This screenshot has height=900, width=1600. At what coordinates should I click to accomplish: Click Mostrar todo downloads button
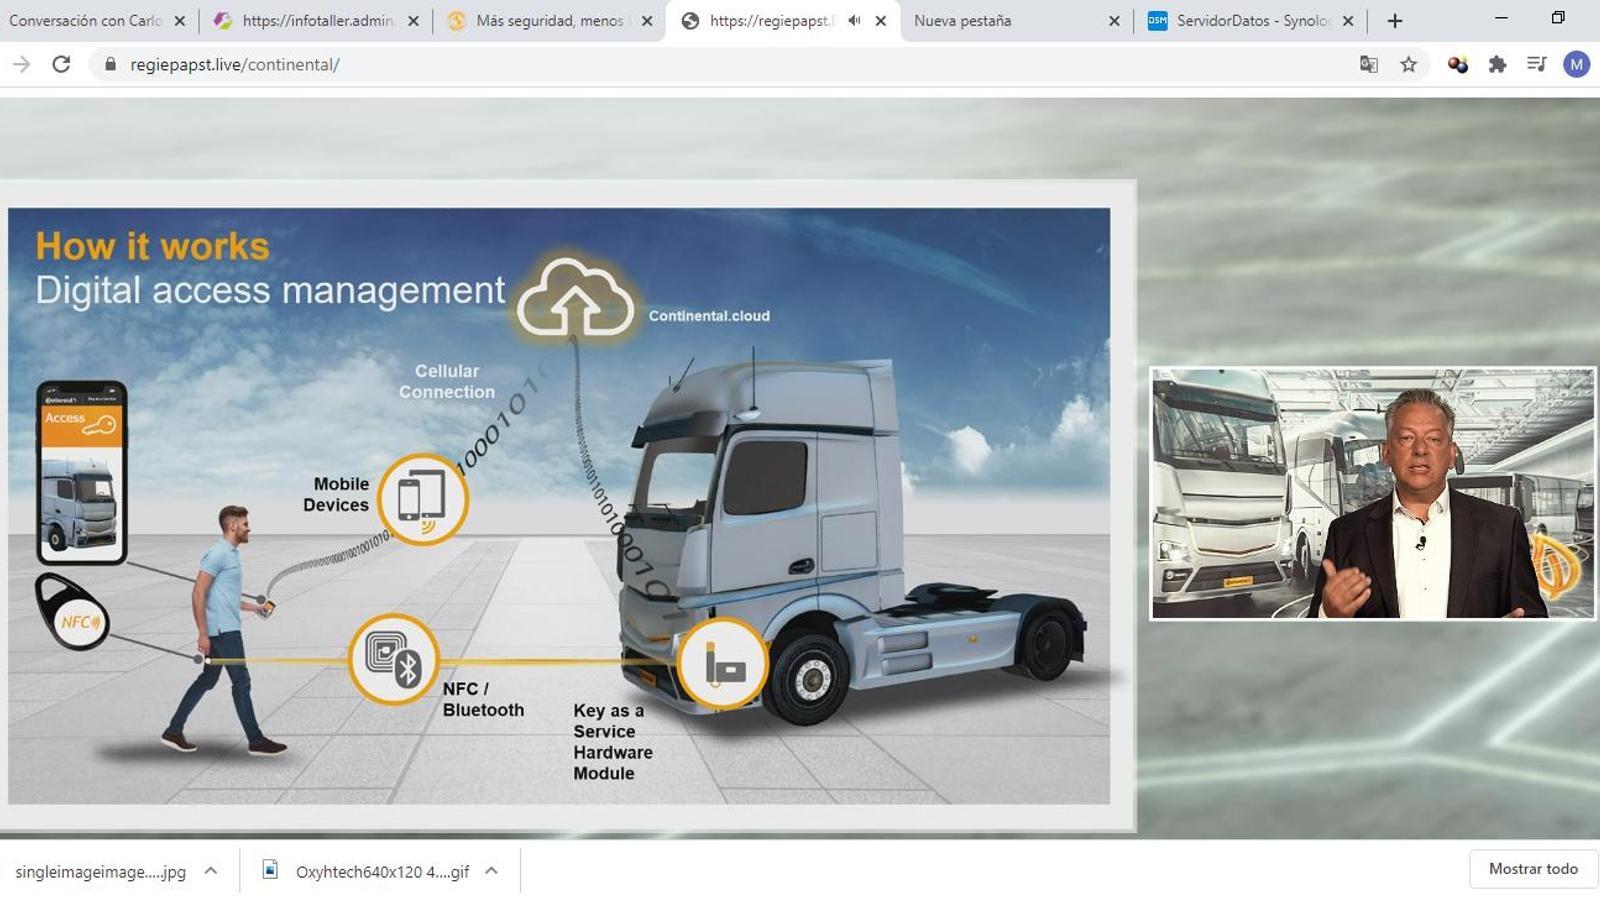1533,869
